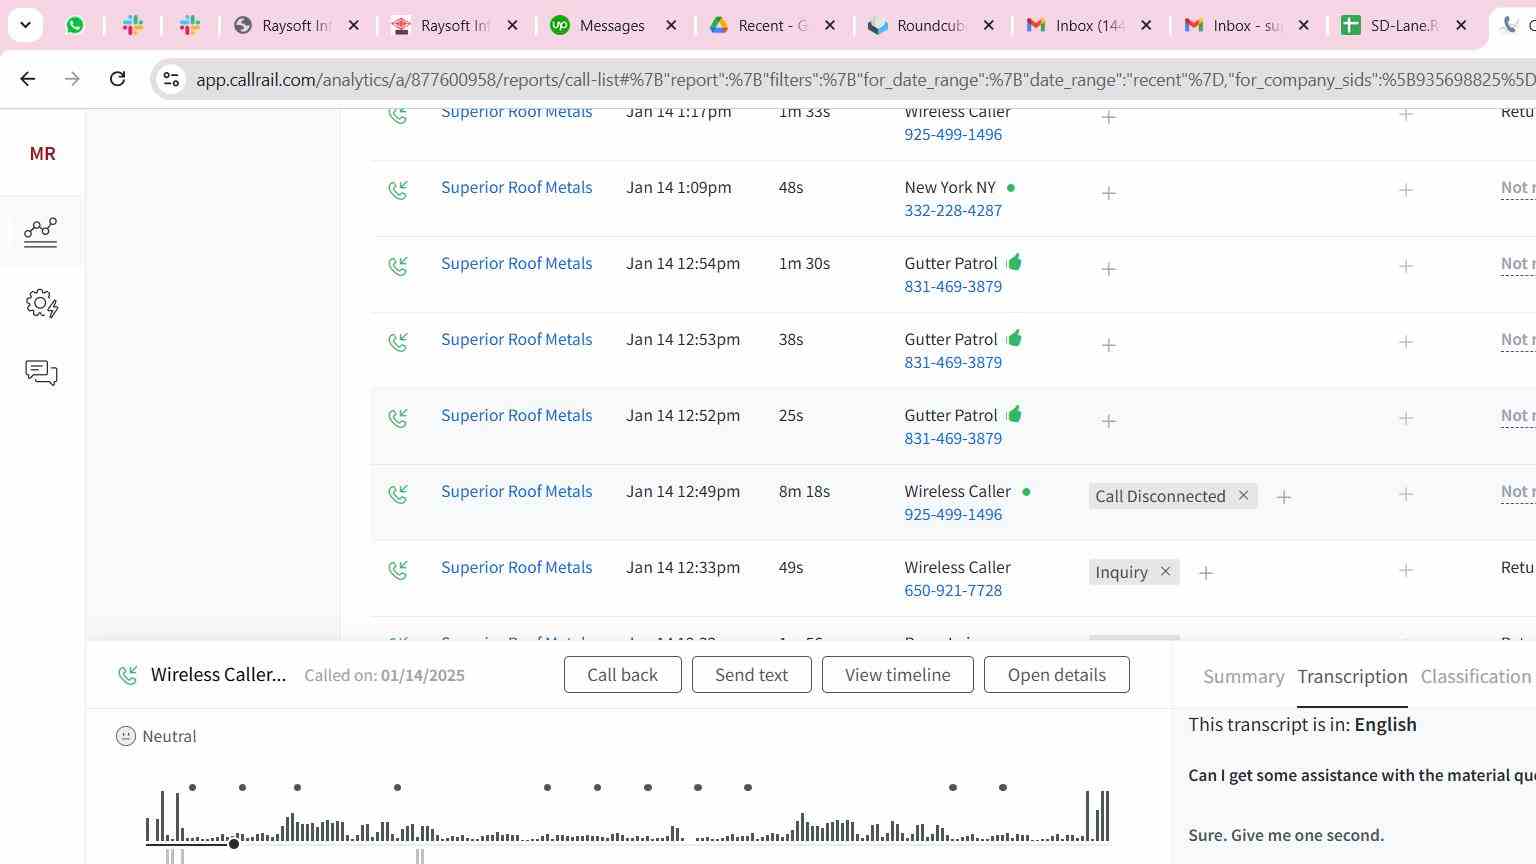The height and width of the screenshot is (864, 1536).
Task: Click the 'Not r' value in 1:09pm row
Action: click(x=1517, y=187)
